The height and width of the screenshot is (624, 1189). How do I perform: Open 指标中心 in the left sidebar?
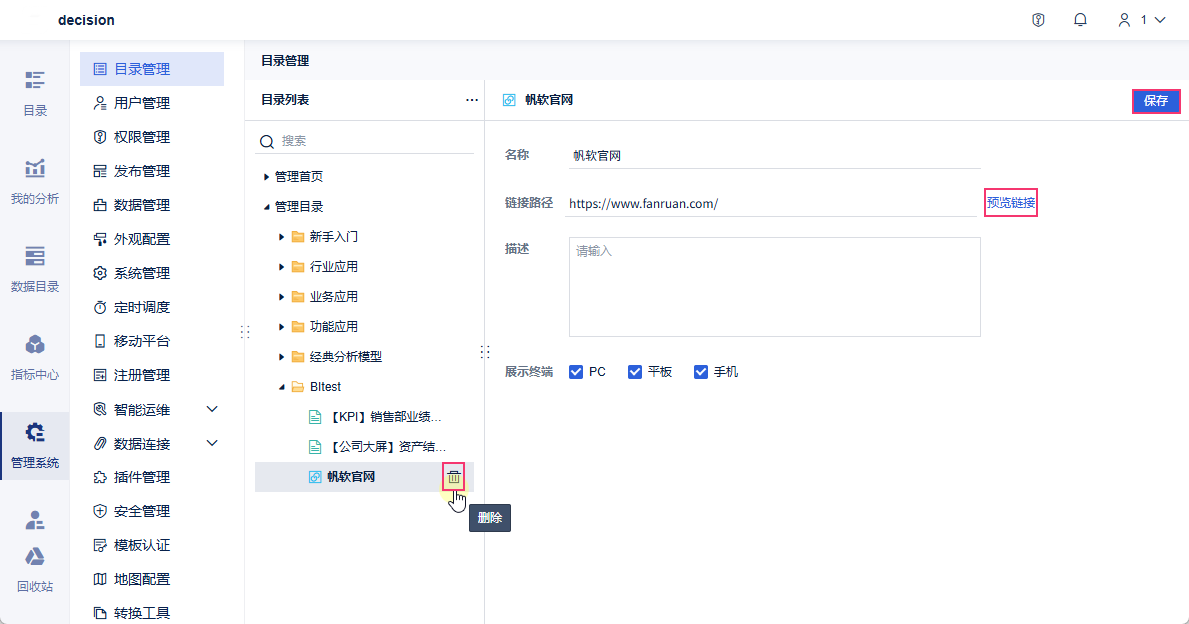click(x=35, y=358)
